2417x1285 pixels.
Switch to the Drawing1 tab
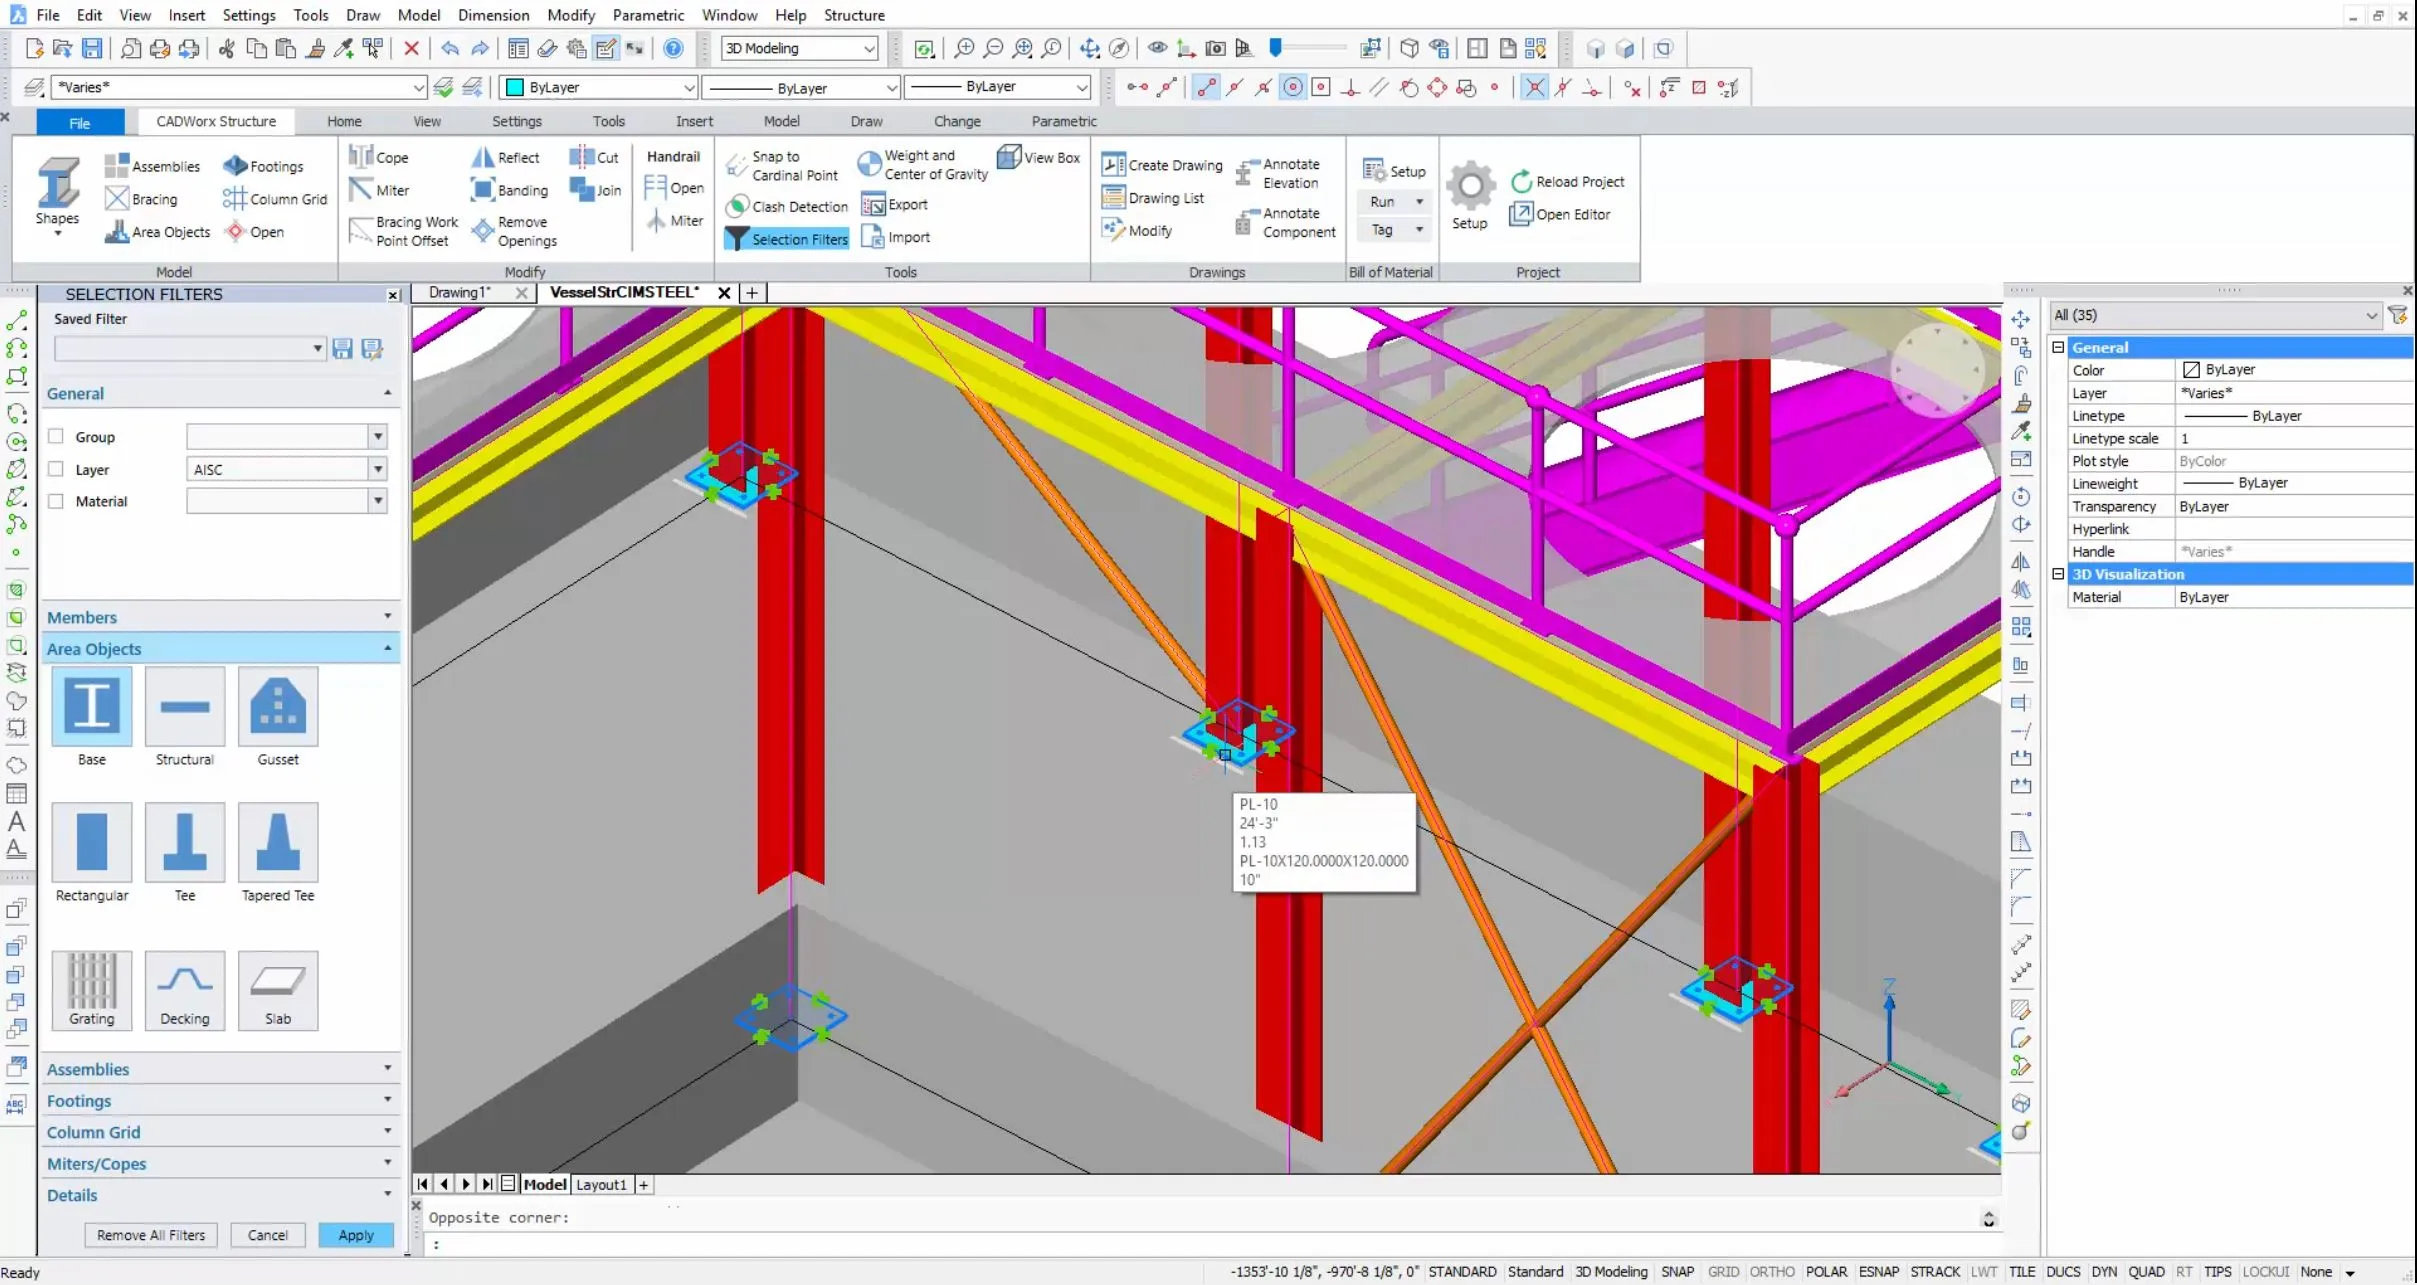click(459, 292)
